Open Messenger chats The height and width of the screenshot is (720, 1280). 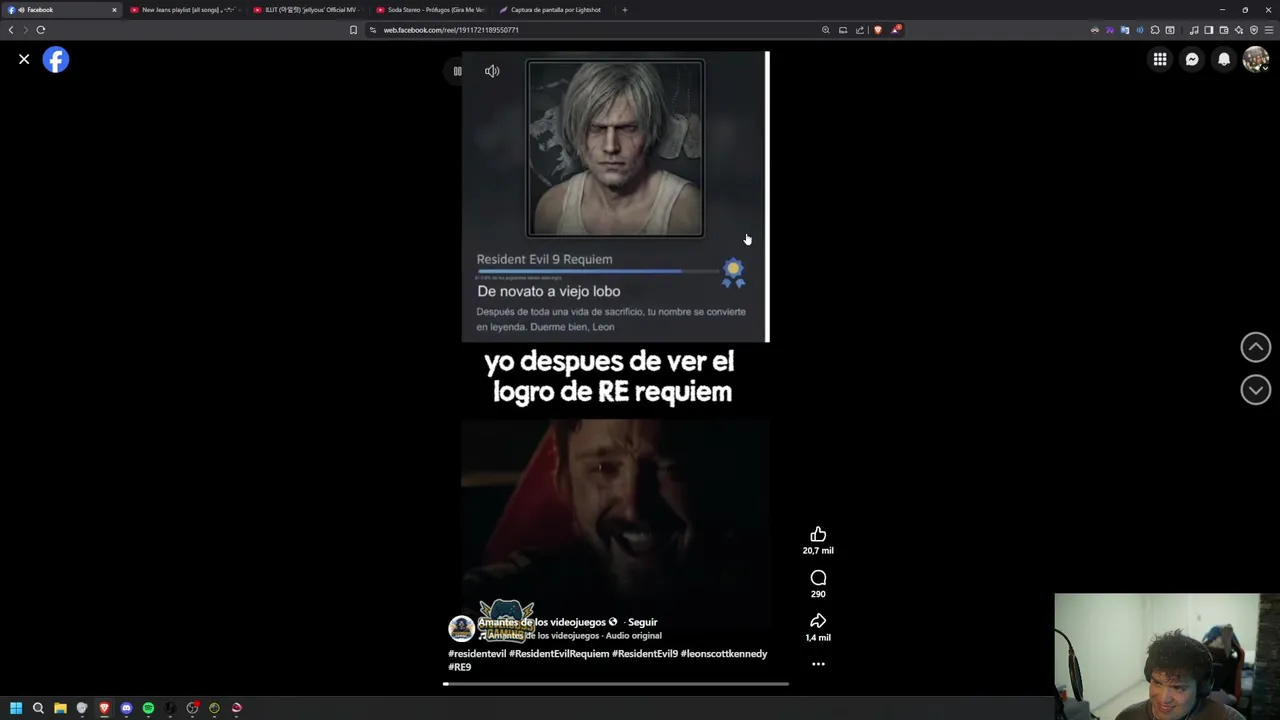click(1192, 60)
